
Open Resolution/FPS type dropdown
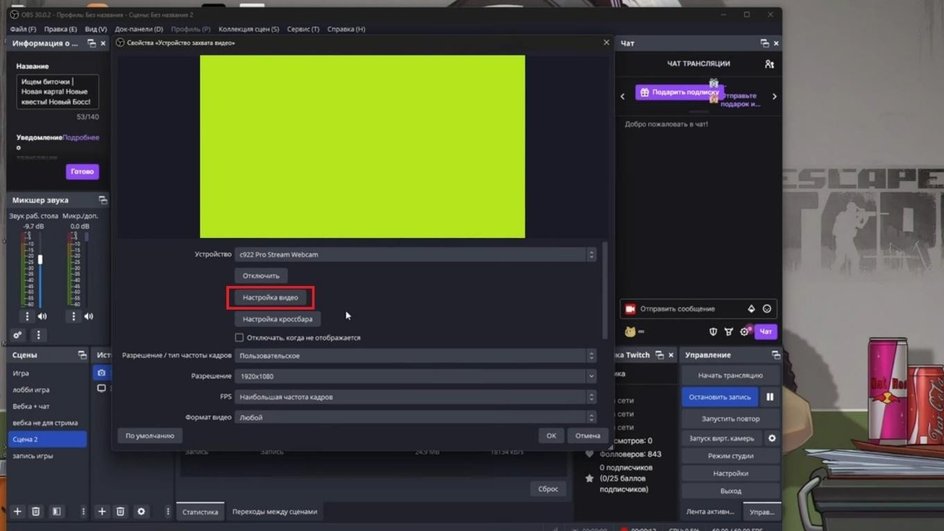point(415,356)
